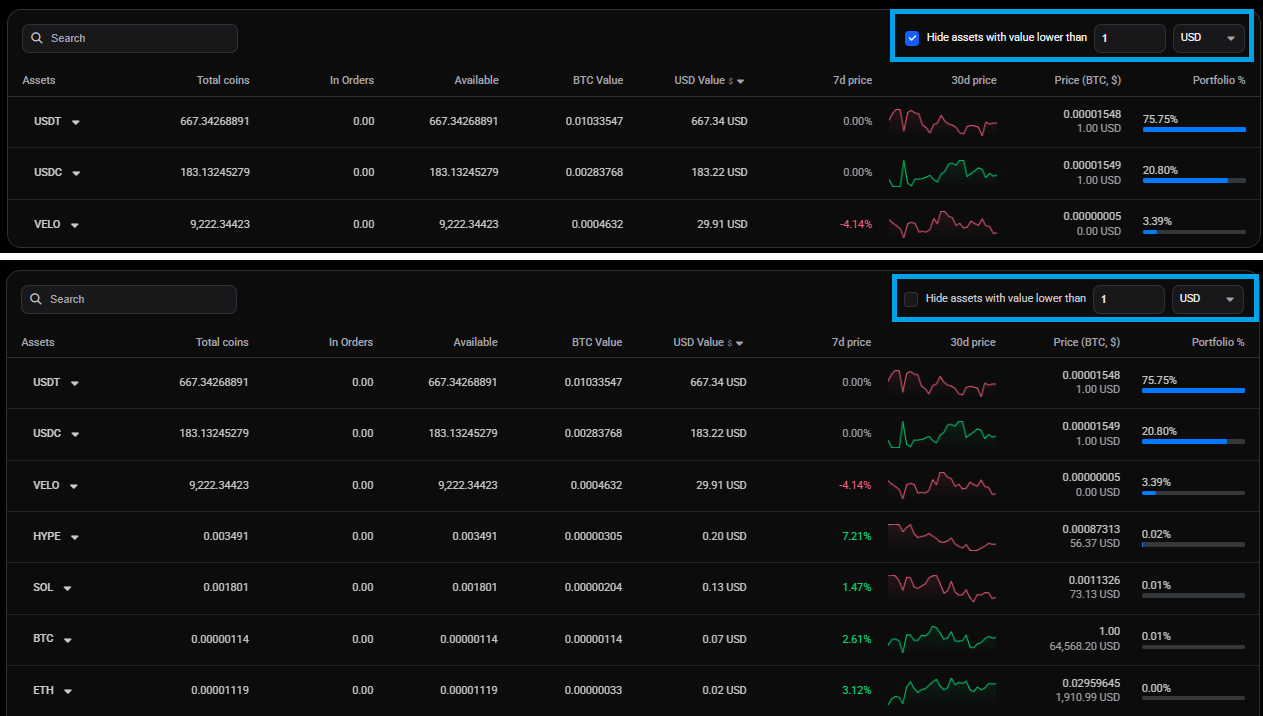Click the HYPE portfolio percentage bar
The width and height of the screenshot is (1263, 716).
[1193, 544]
